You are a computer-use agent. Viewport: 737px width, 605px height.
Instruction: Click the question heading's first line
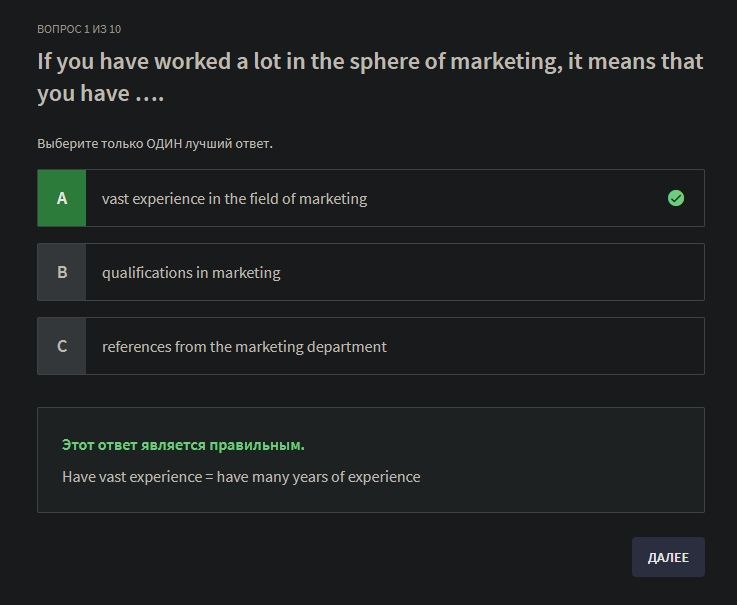pyautogui.click(x=370, y=62)
